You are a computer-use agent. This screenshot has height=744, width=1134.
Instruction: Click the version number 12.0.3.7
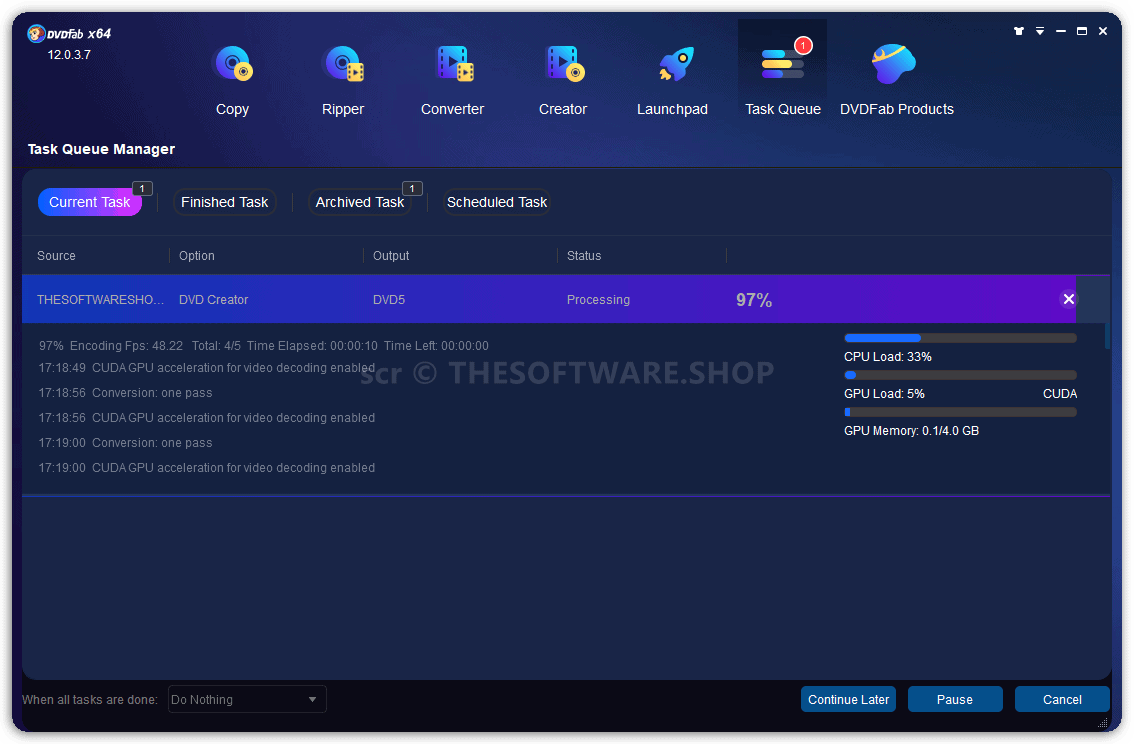(x=69, y=55)
